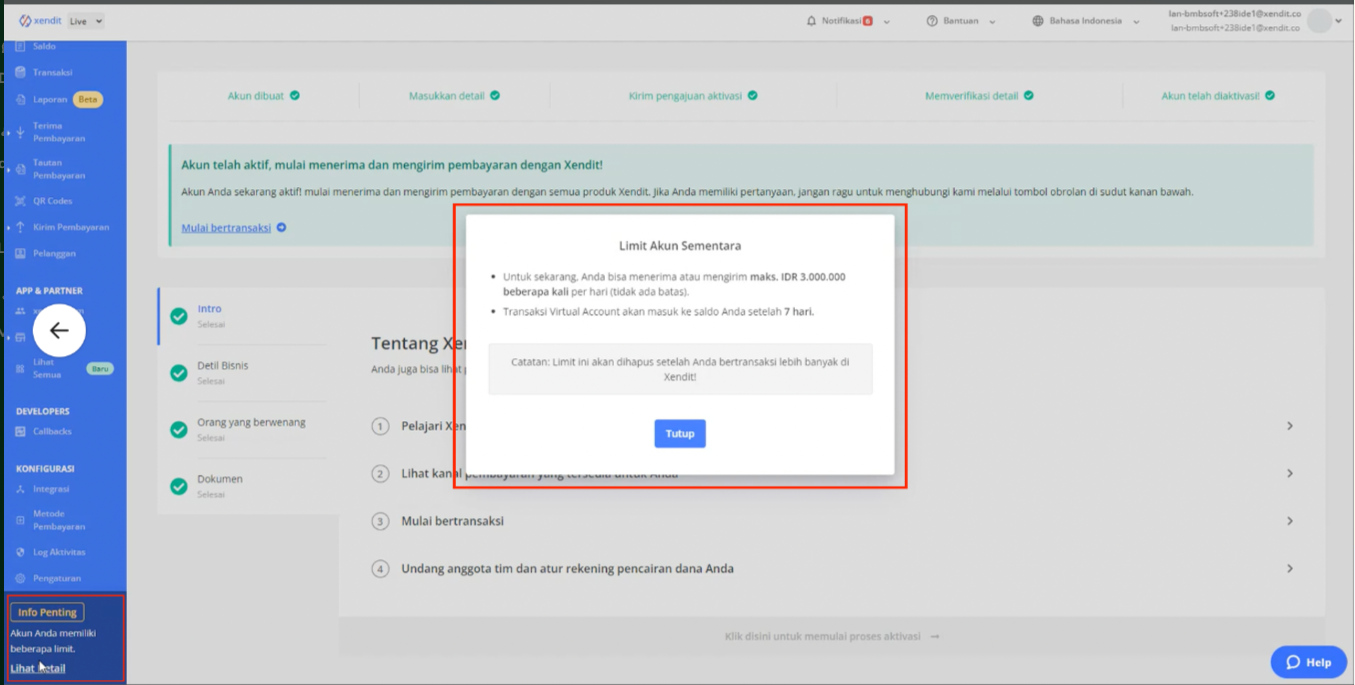Click the Kirim pengajuan aktivasi progress step
The height and width of the screenshot is (685, 1355).
[693, 96]
